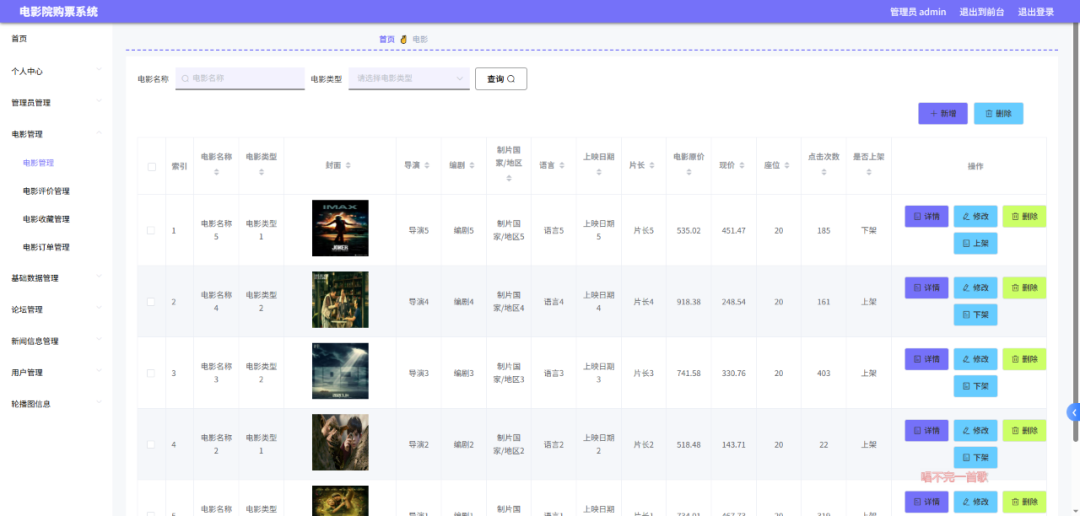This screenshot has height=516, width=1080.
Task: Click the click-count cell 403
Action: pos(824,373)
